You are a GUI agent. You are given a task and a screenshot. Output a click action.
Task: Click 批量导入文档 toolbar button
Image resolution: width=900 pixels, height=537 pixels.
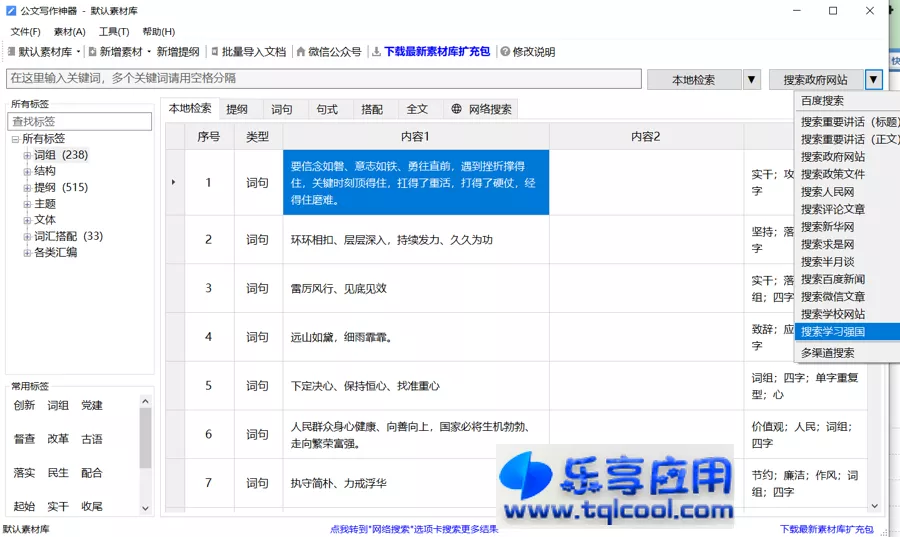tap(248, 52)
